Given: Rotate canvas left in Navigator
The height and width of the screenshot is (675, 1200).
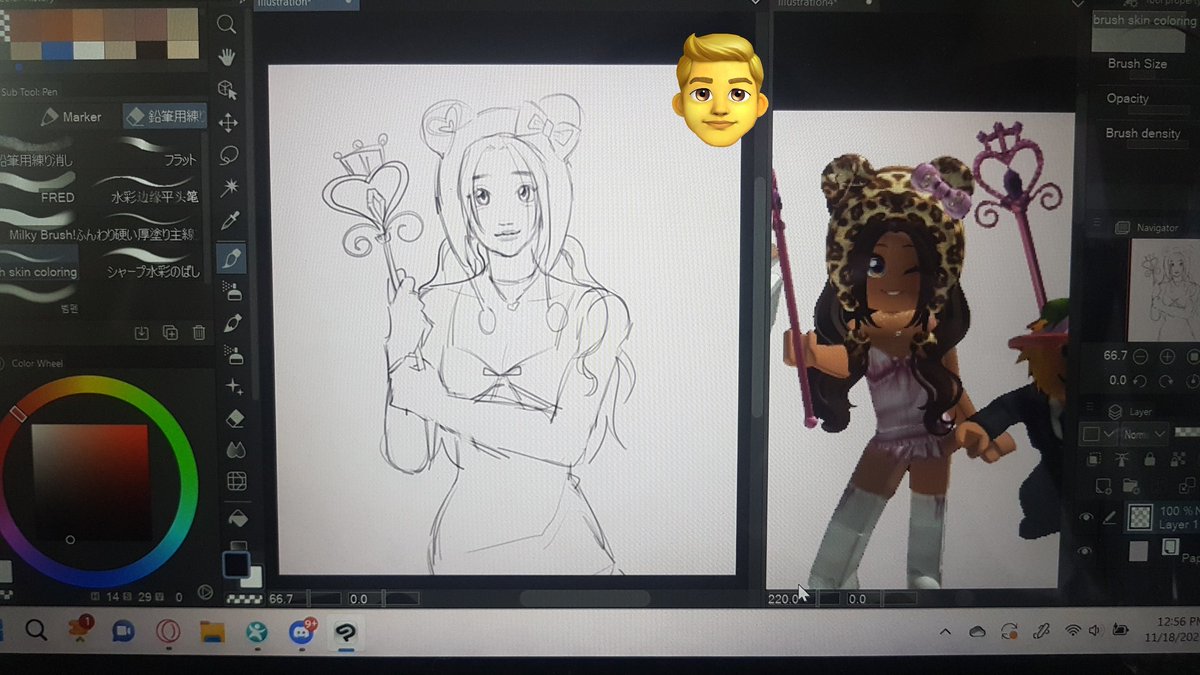Looking at the screenshot, I should (x=1142, y=380).
